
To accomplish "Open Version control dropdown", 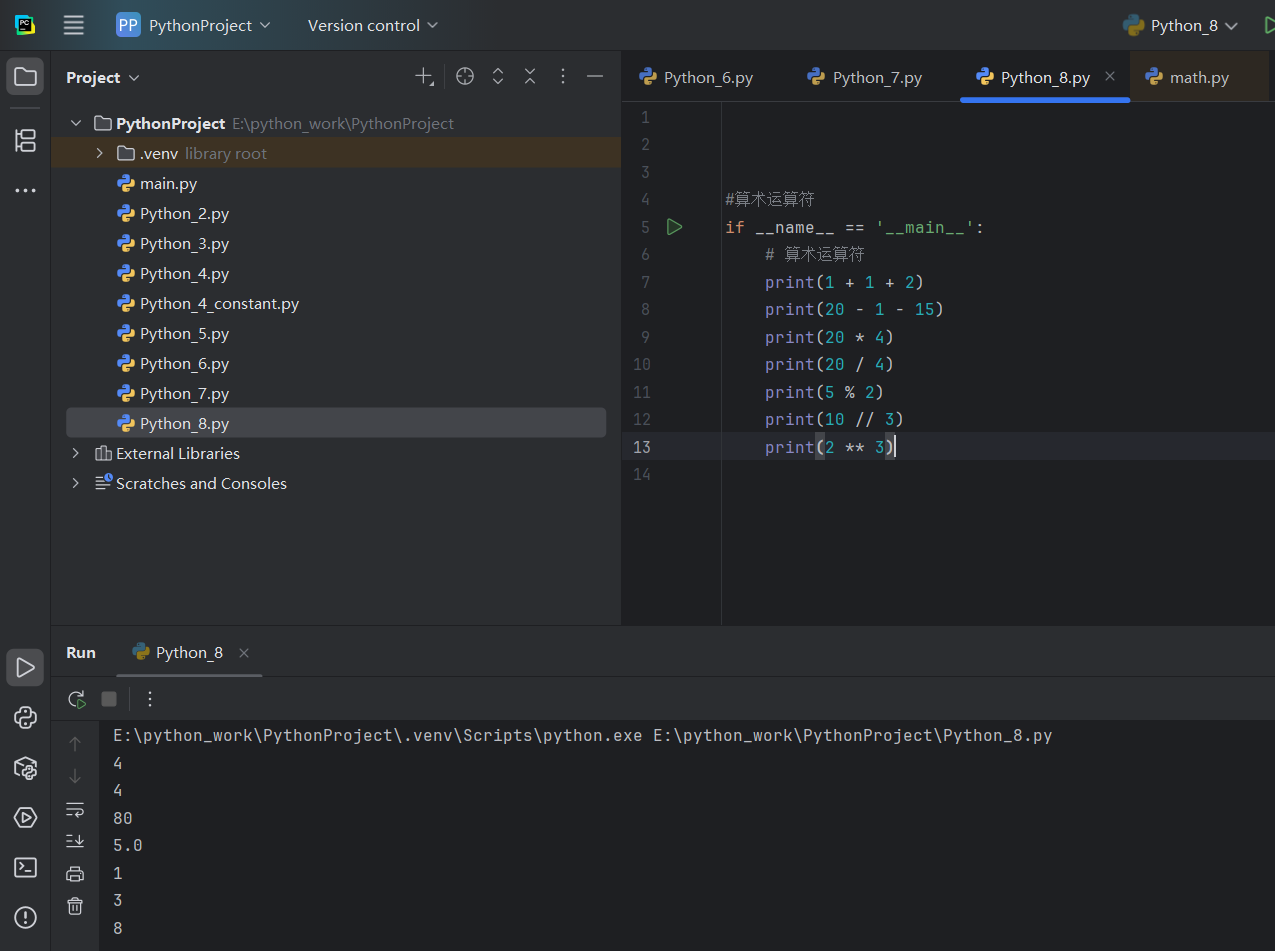I will point(372,25).
